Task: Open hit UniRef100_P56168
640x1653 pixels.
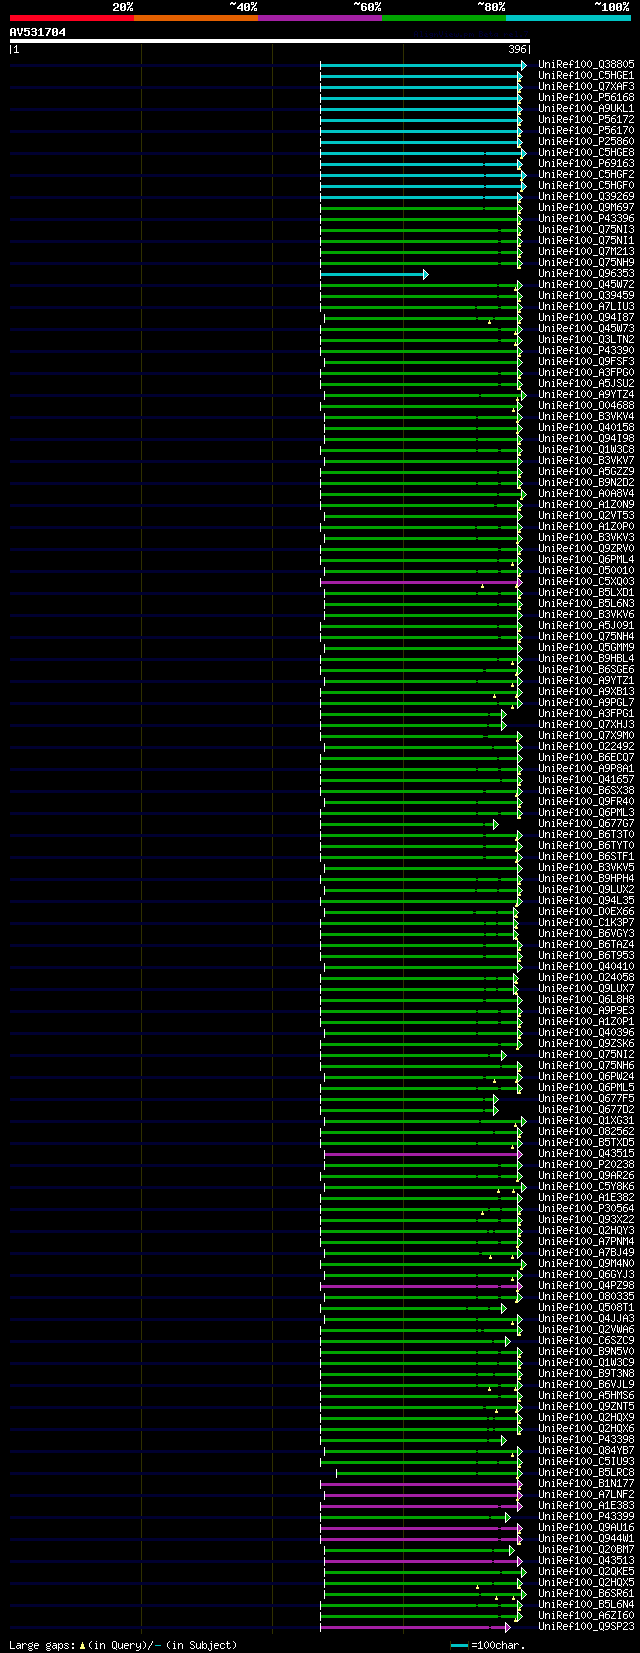Action: click(x=586, y=97)
